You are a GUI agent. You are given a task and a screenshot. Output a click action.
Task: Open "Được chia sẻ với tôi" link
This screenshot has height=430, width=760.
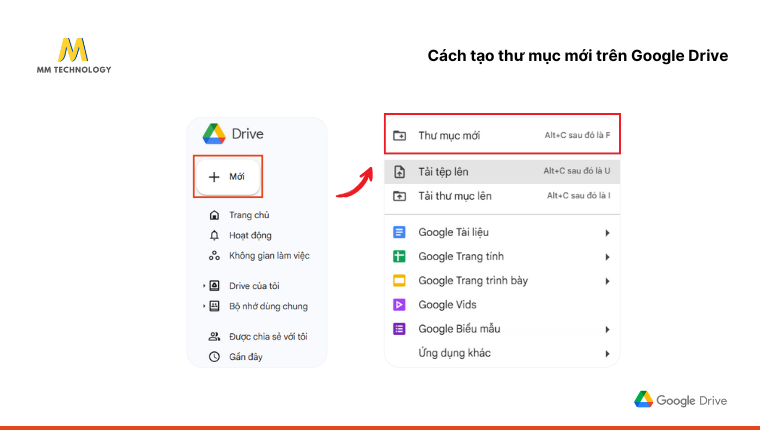pos(268,336)
